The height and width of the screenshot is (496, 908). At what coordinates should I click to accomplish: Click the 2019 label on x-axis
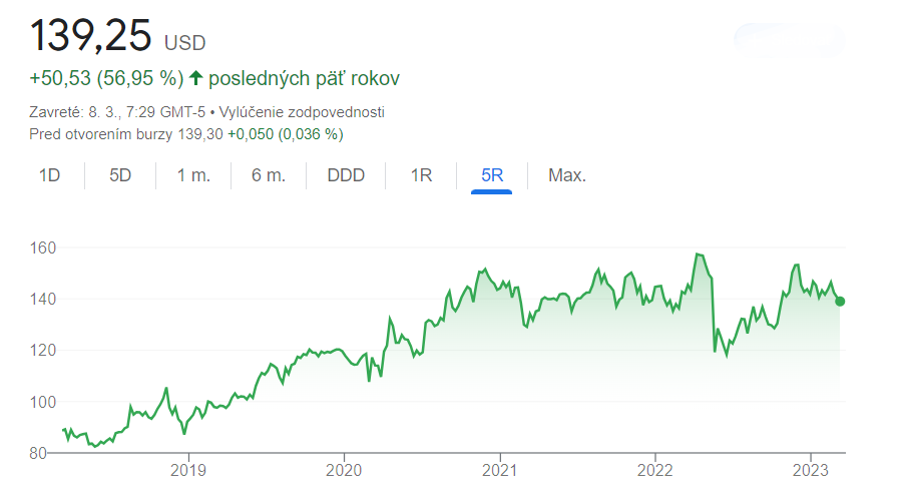[x=188, y=469]
